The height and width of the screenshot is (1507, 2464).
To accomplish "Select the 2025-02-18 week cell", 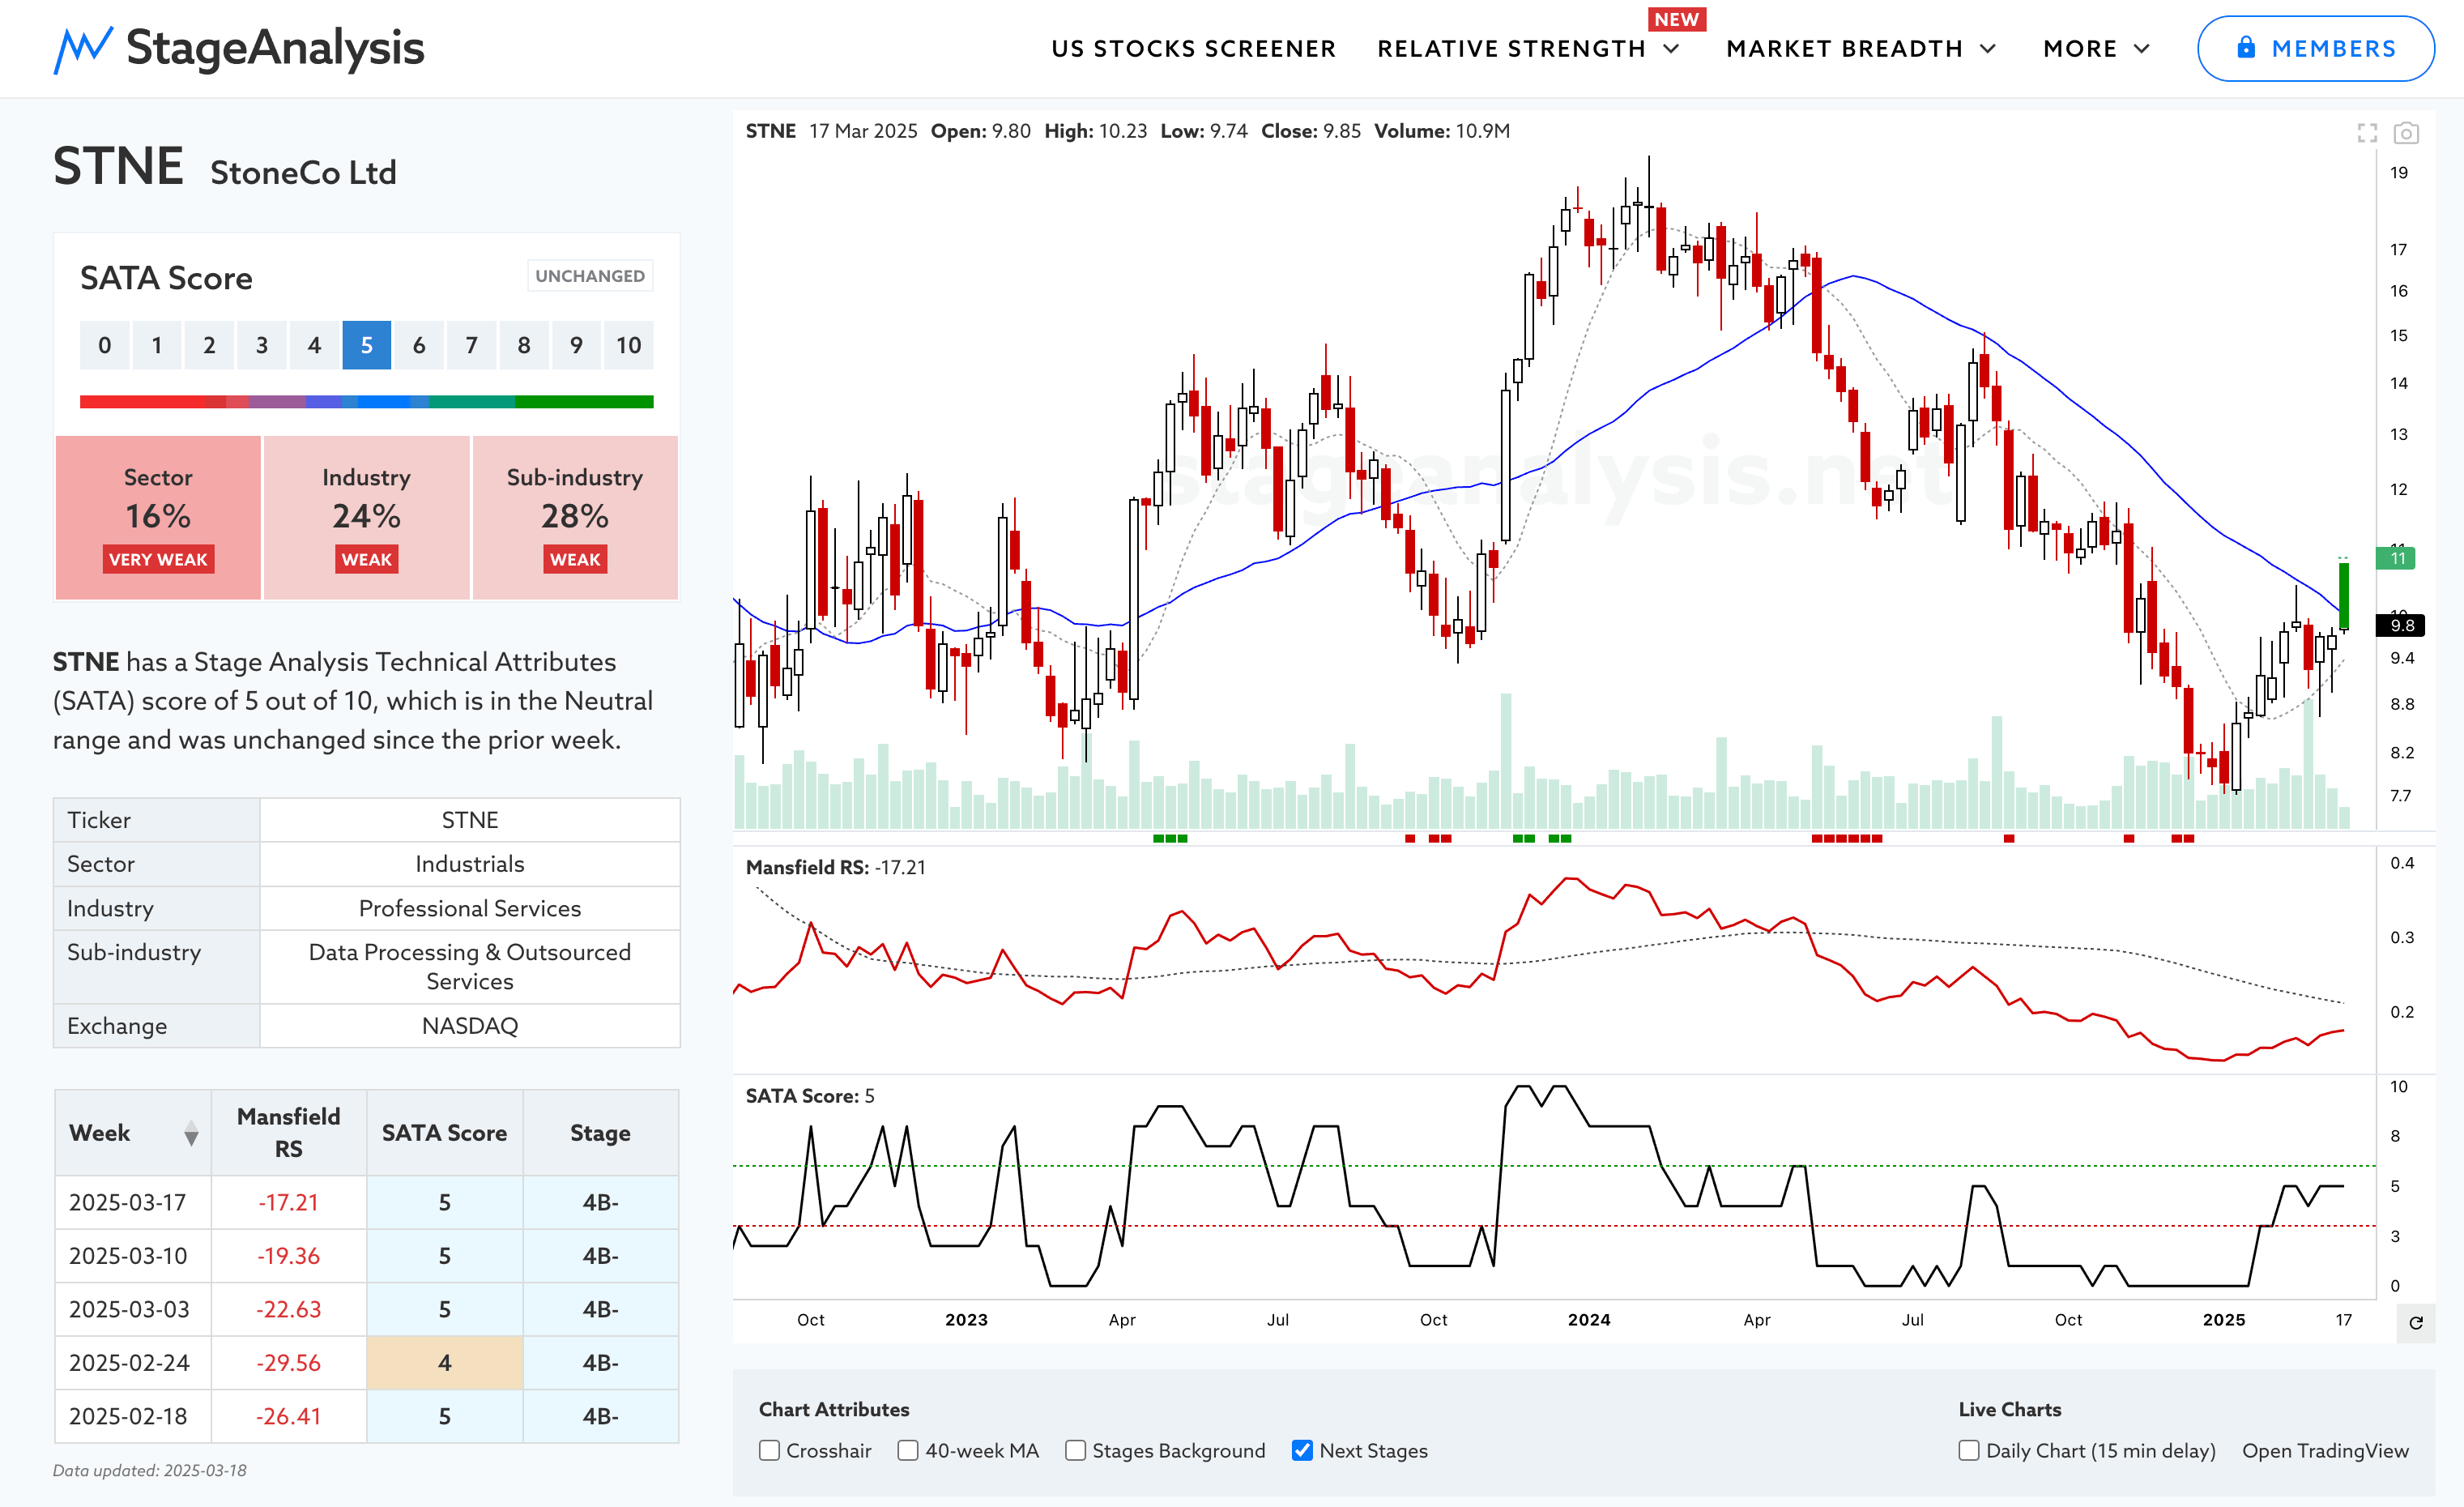I will (132, 1417).
